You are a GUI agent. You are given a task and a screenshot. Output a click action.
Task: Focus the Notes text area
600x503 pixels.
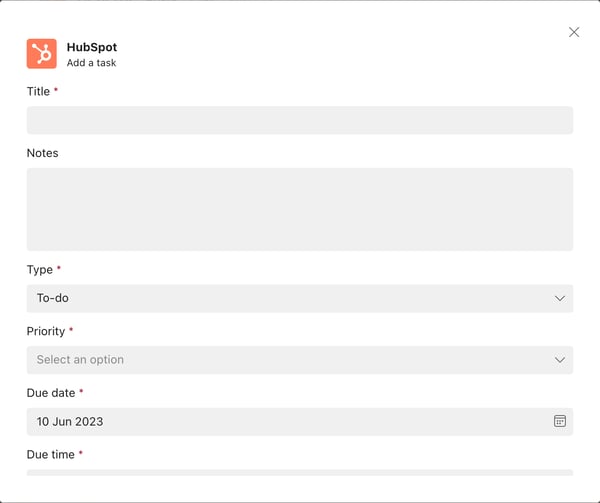tap(300, 209)
